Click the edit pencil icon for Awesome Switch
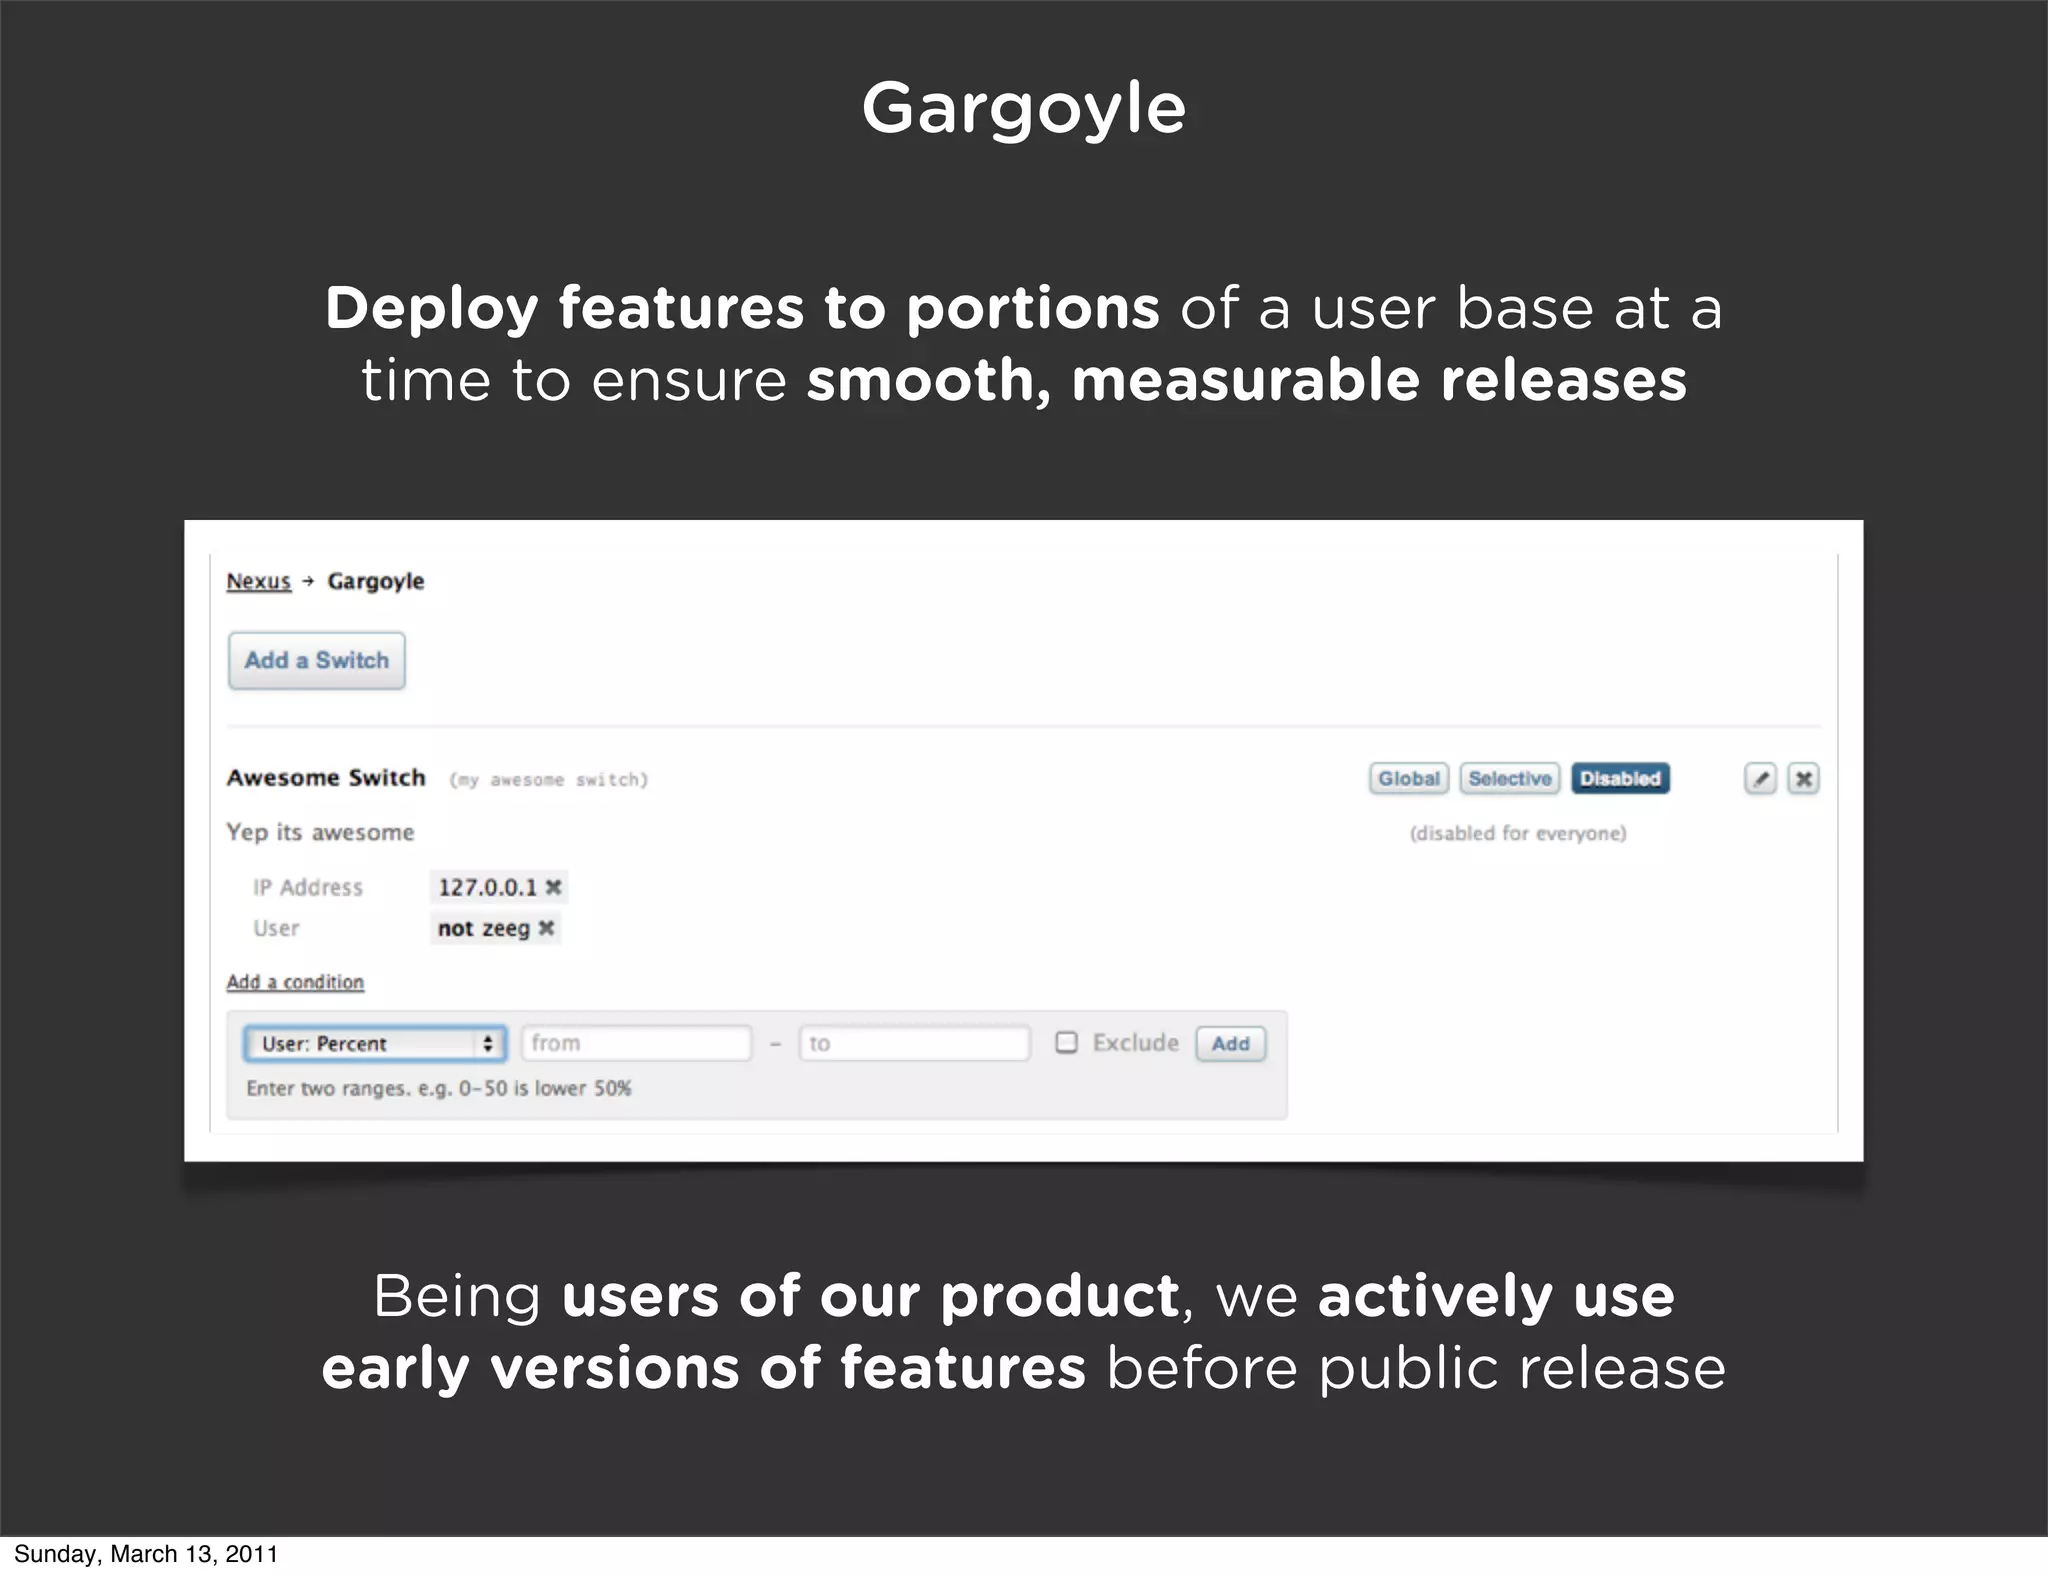2048x1576 pixels. click(1760, 778)
